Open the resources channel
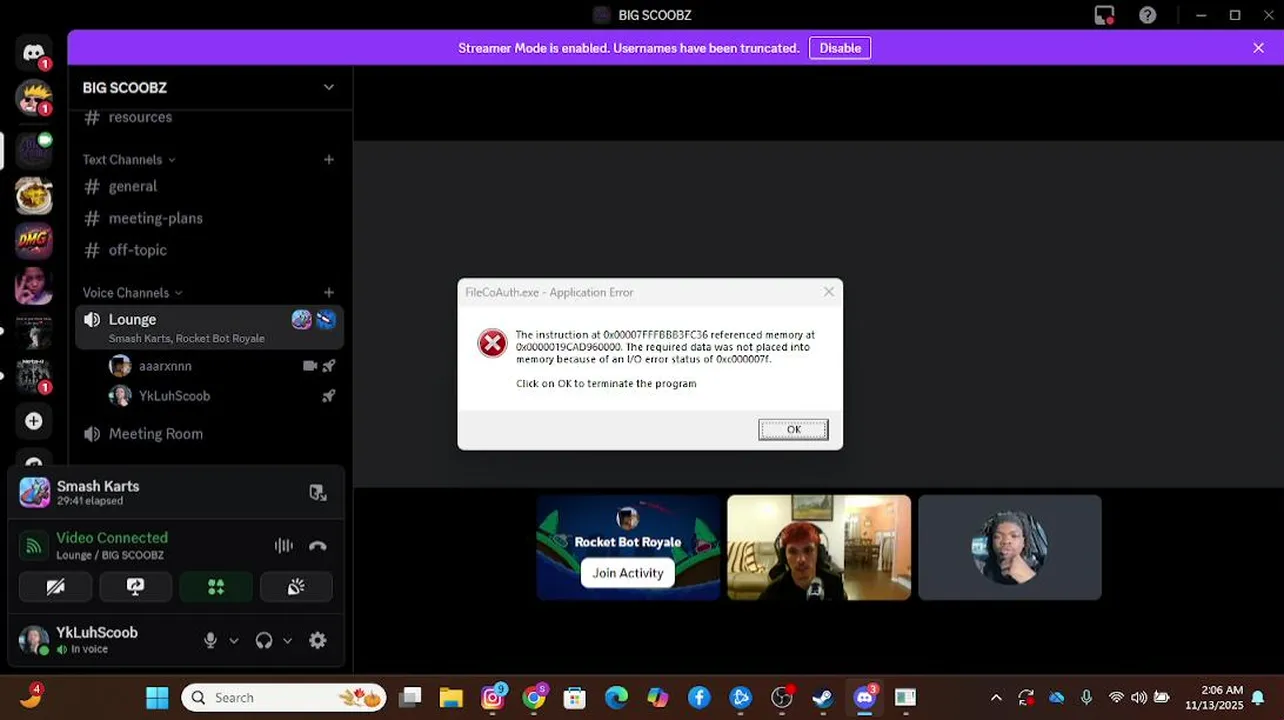The width and height of the screenshot is (1284, 720). (x=209, y=117)
